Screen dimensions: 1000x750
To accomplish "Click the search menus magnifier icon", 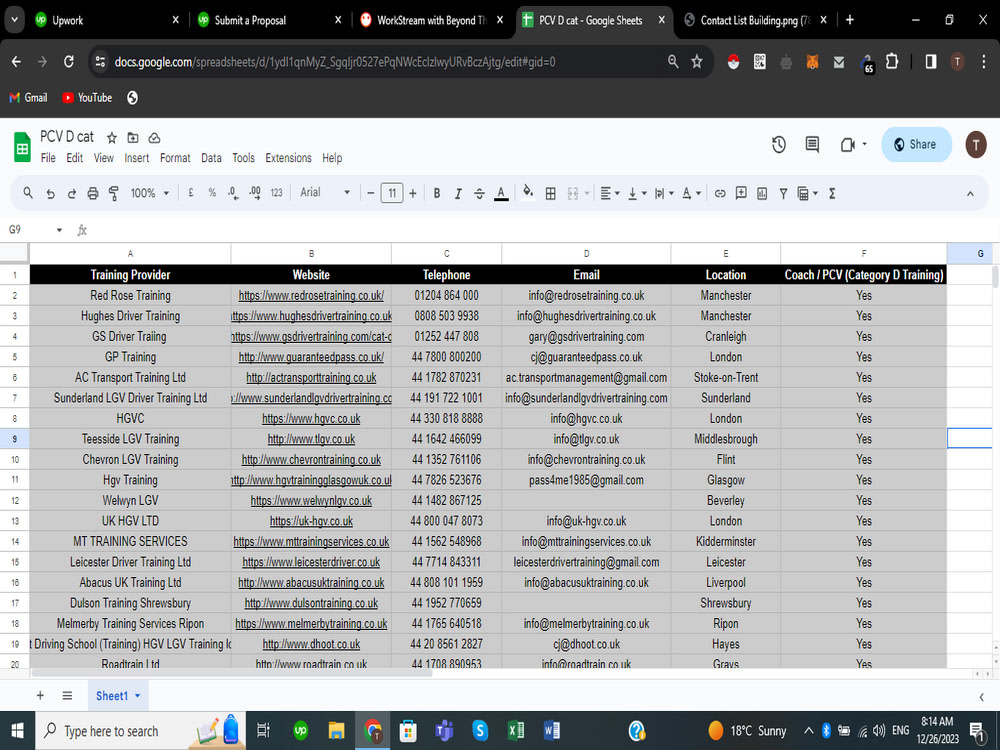I will [28, 193].
